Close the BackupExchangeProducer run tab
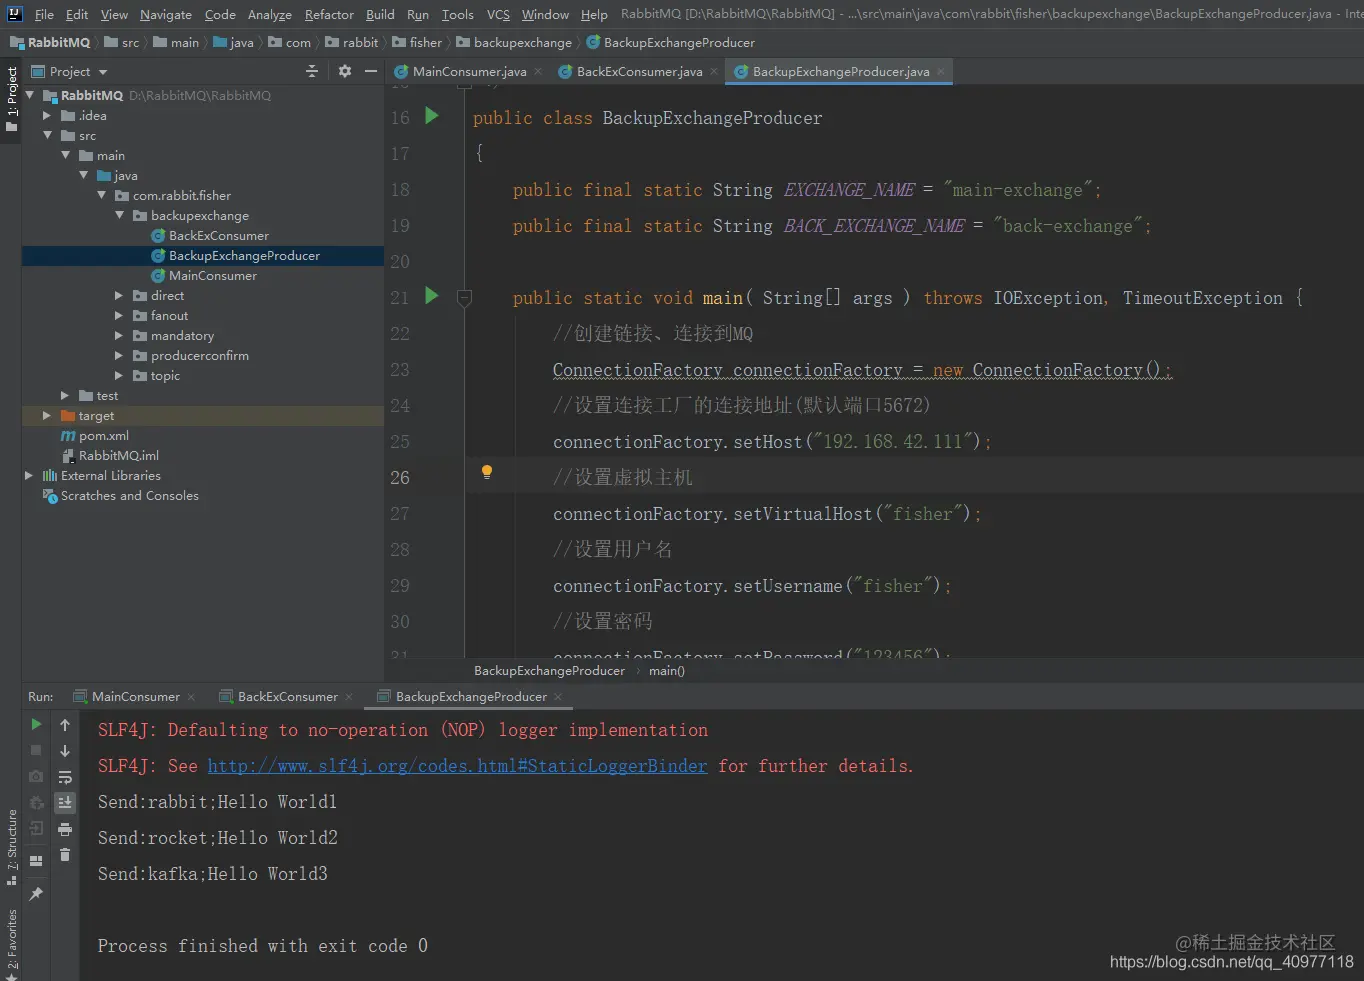Image resolution: width=1364 pixels, height=981 pixels. pyautogui.click(x=558, y=696)
